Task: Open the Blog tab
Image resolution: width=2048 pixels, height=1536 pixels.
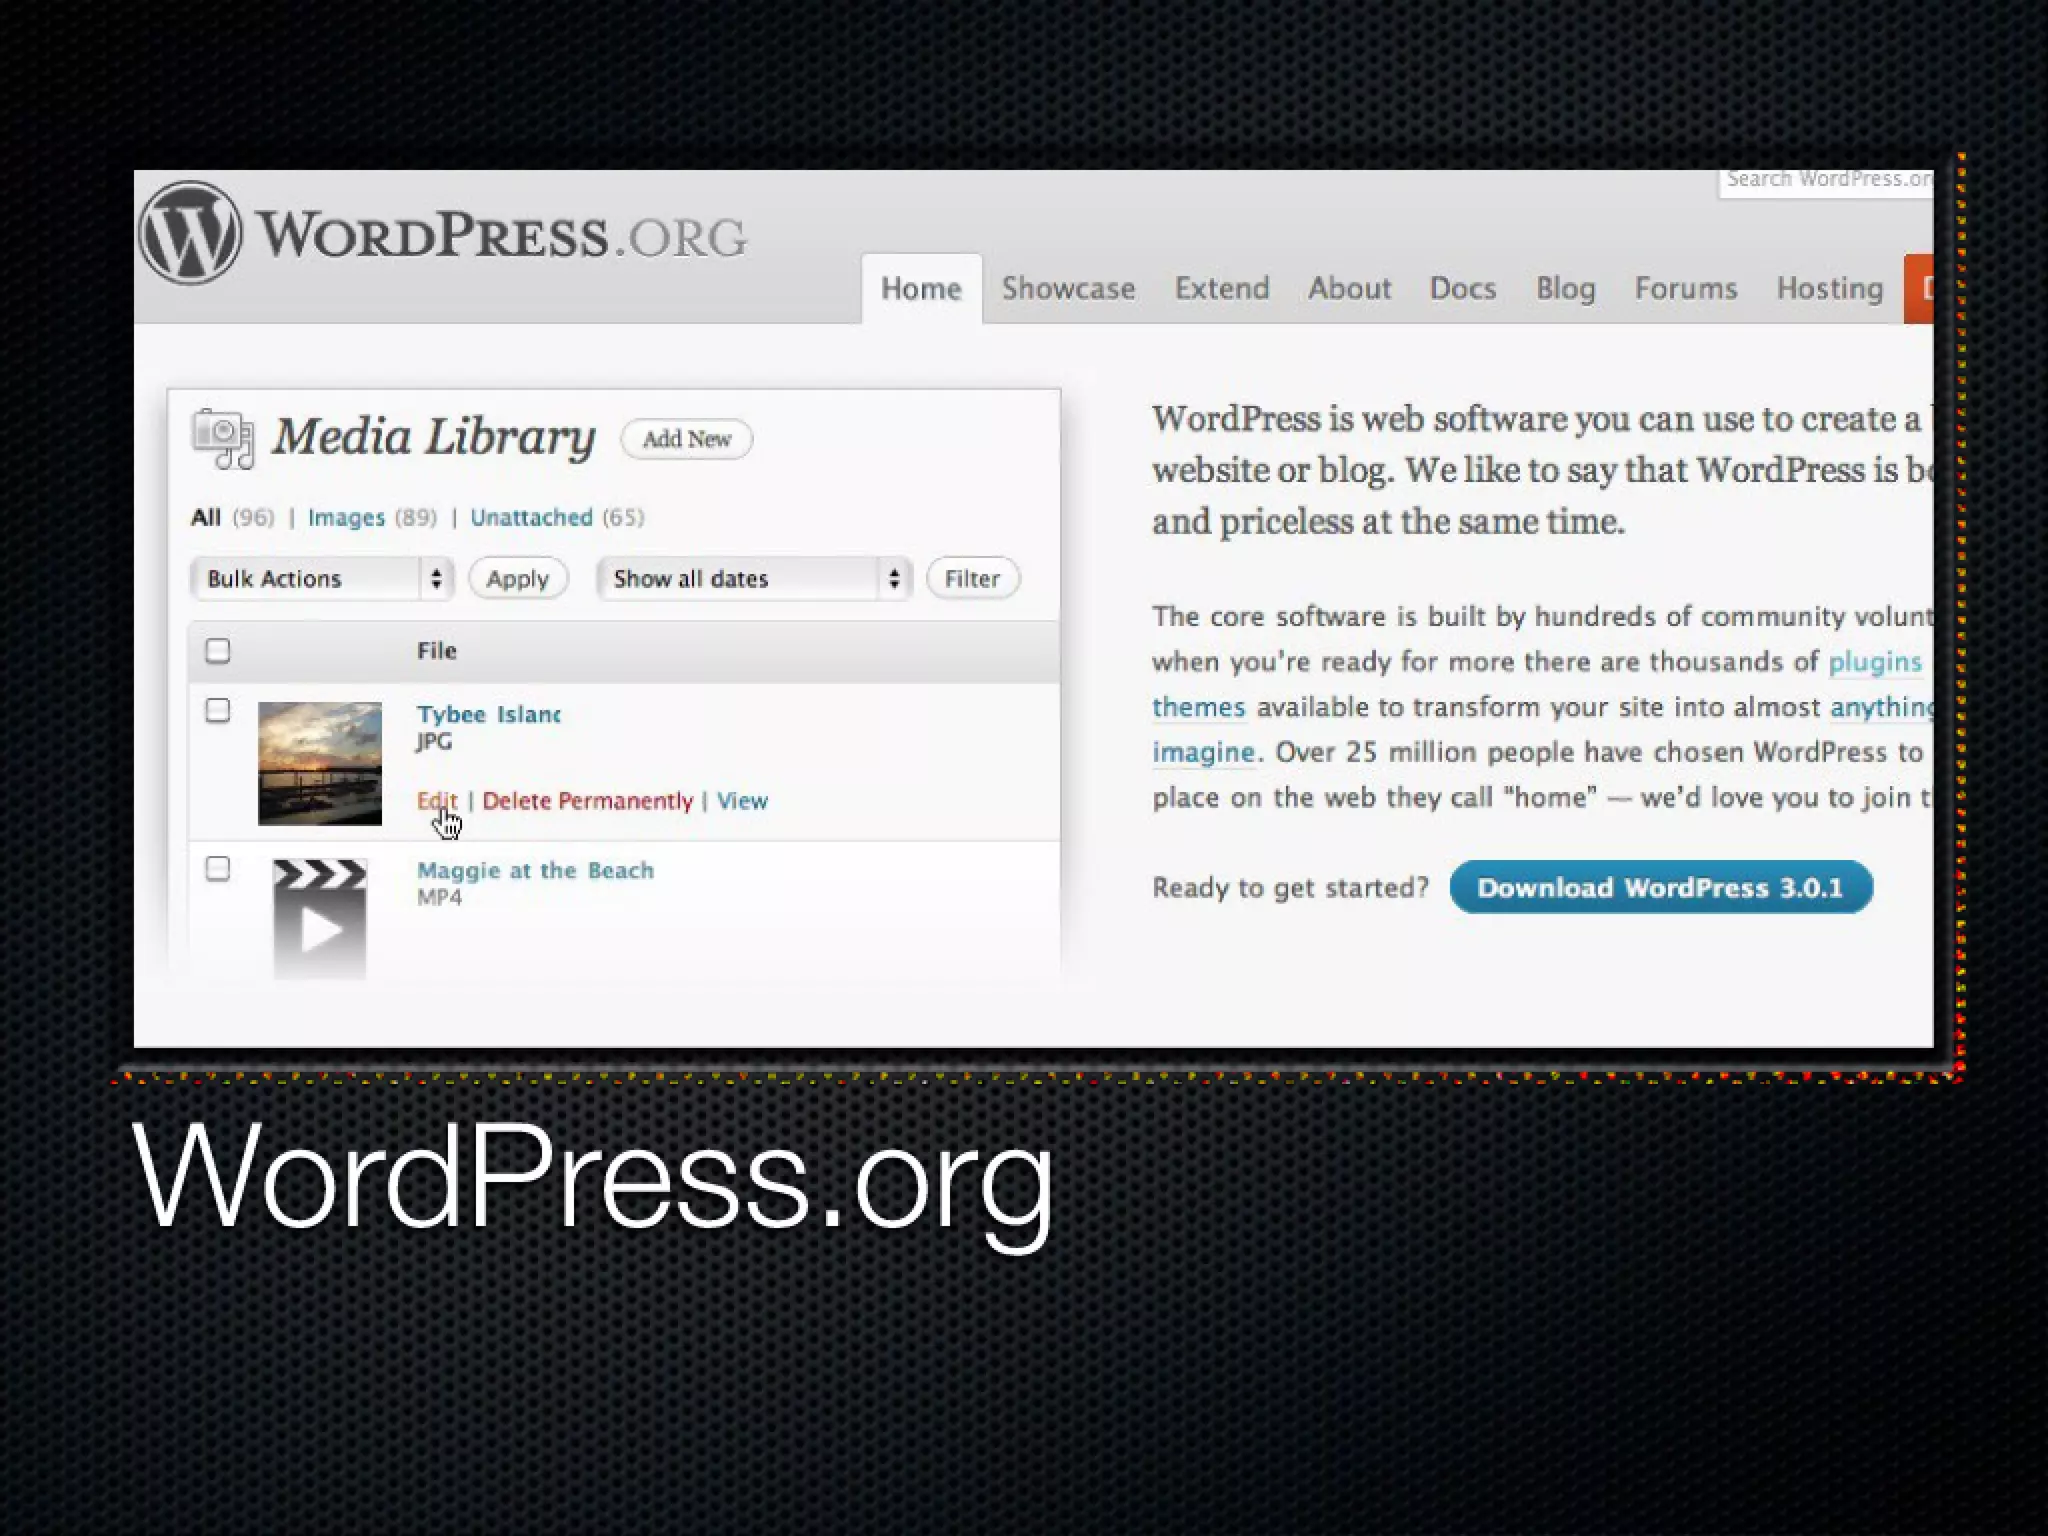Action: point(1566,289)
